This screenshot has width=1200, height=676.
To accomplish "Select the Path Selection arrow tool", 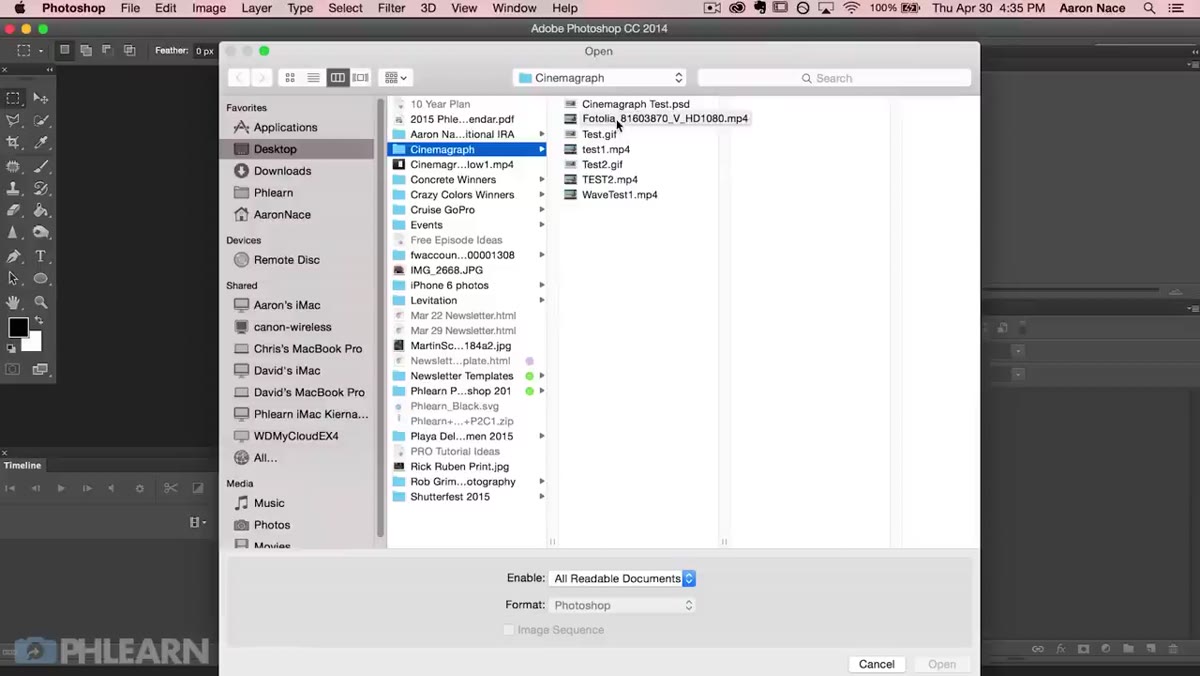I will click(x=13, y=279).
